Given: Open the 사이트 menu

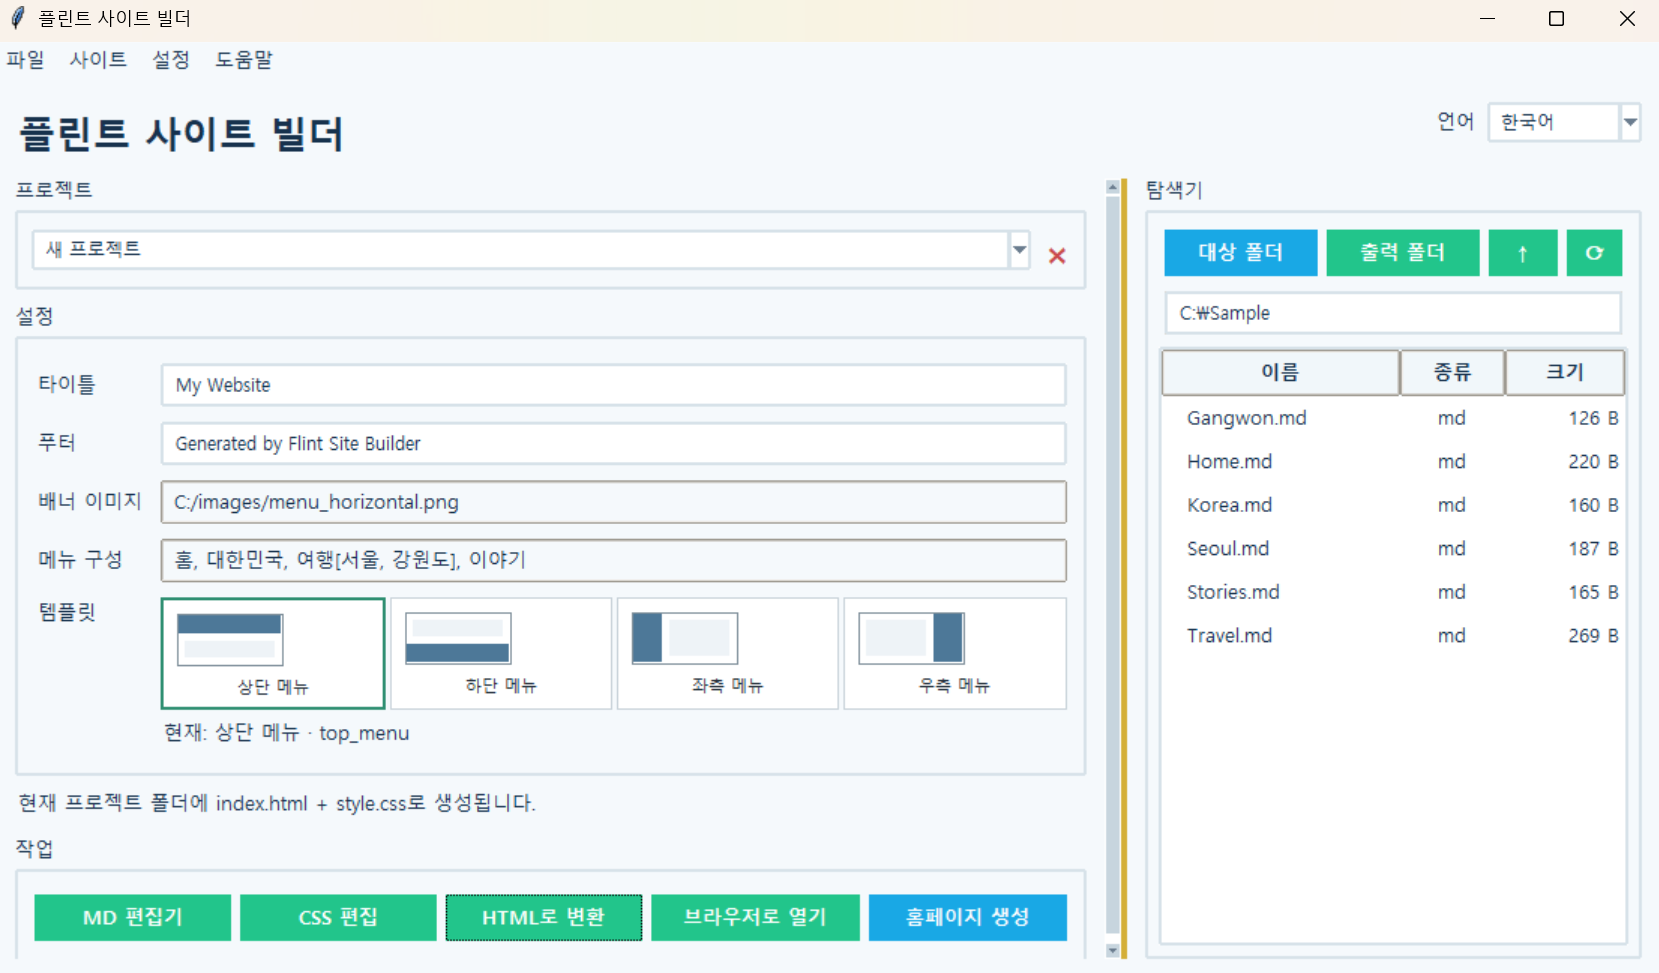Looking at the screenshot, I should point(98,60).
